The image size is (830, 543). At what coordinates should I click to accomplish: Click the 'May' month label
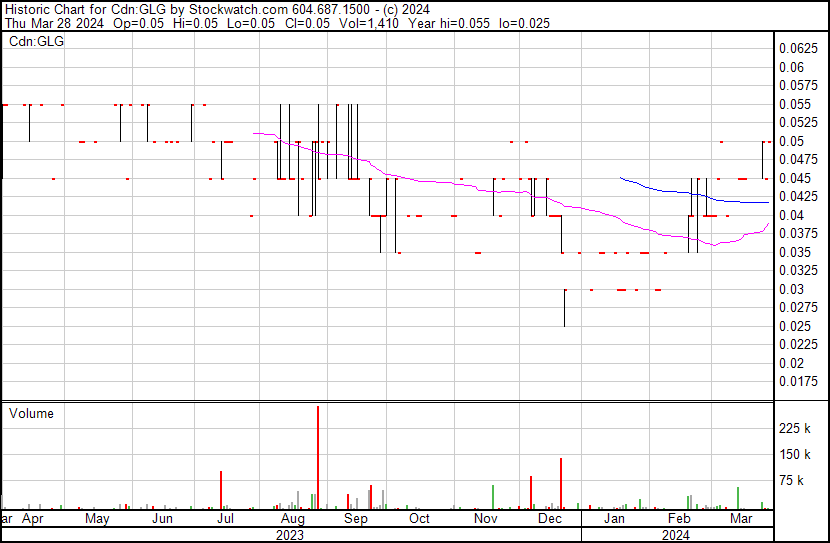coord(97,519)
